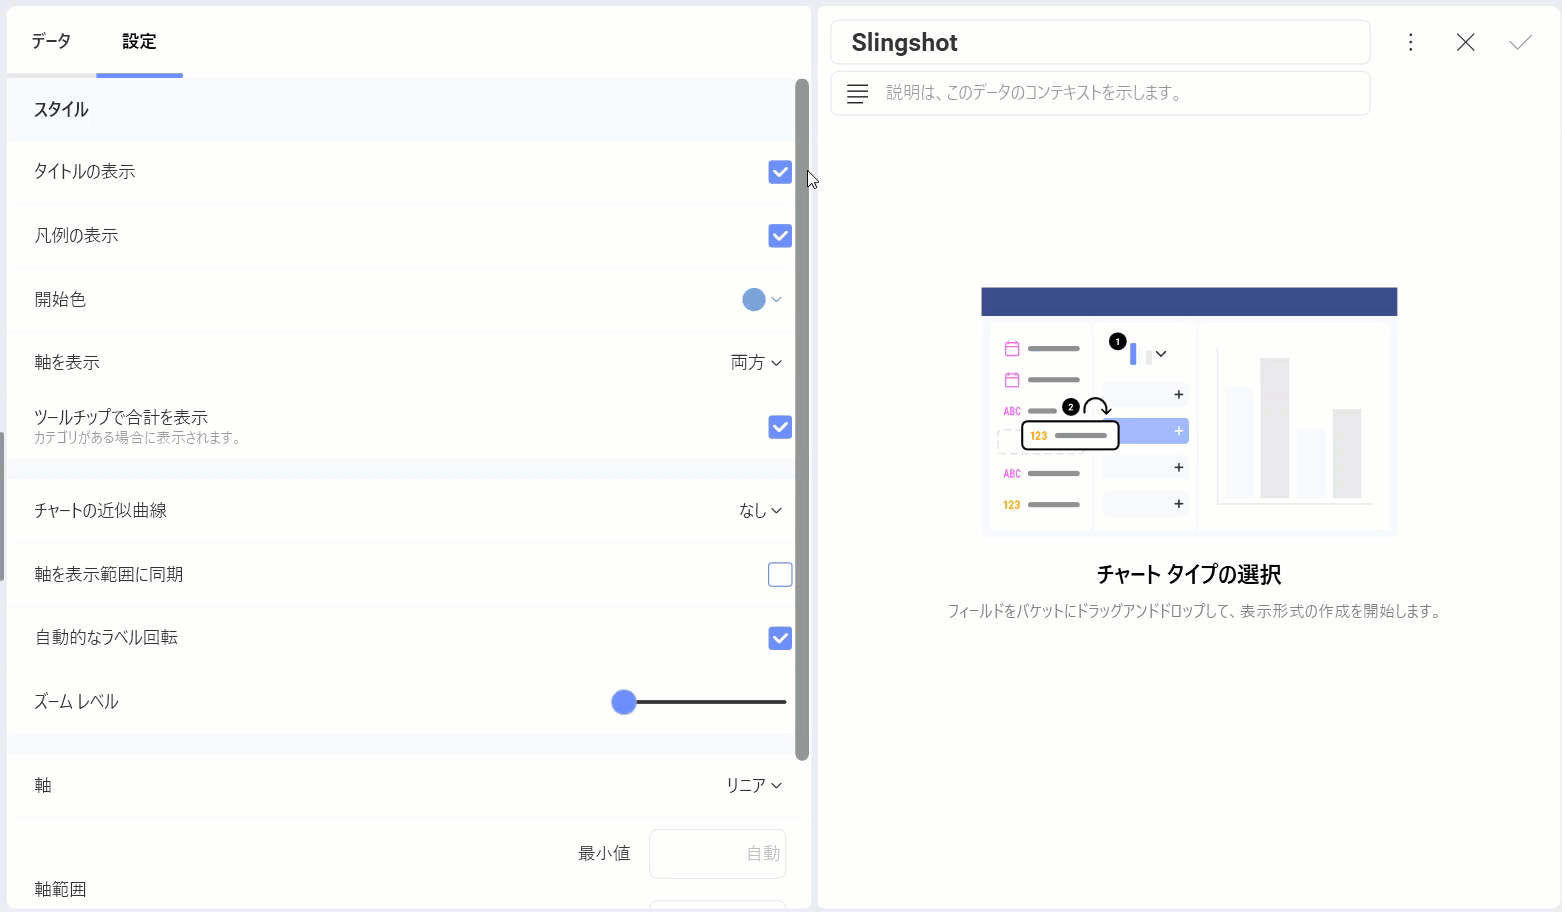Expand チャートの近似曲線 dropdown
The image size is (1562, 912).
[760, 510]
